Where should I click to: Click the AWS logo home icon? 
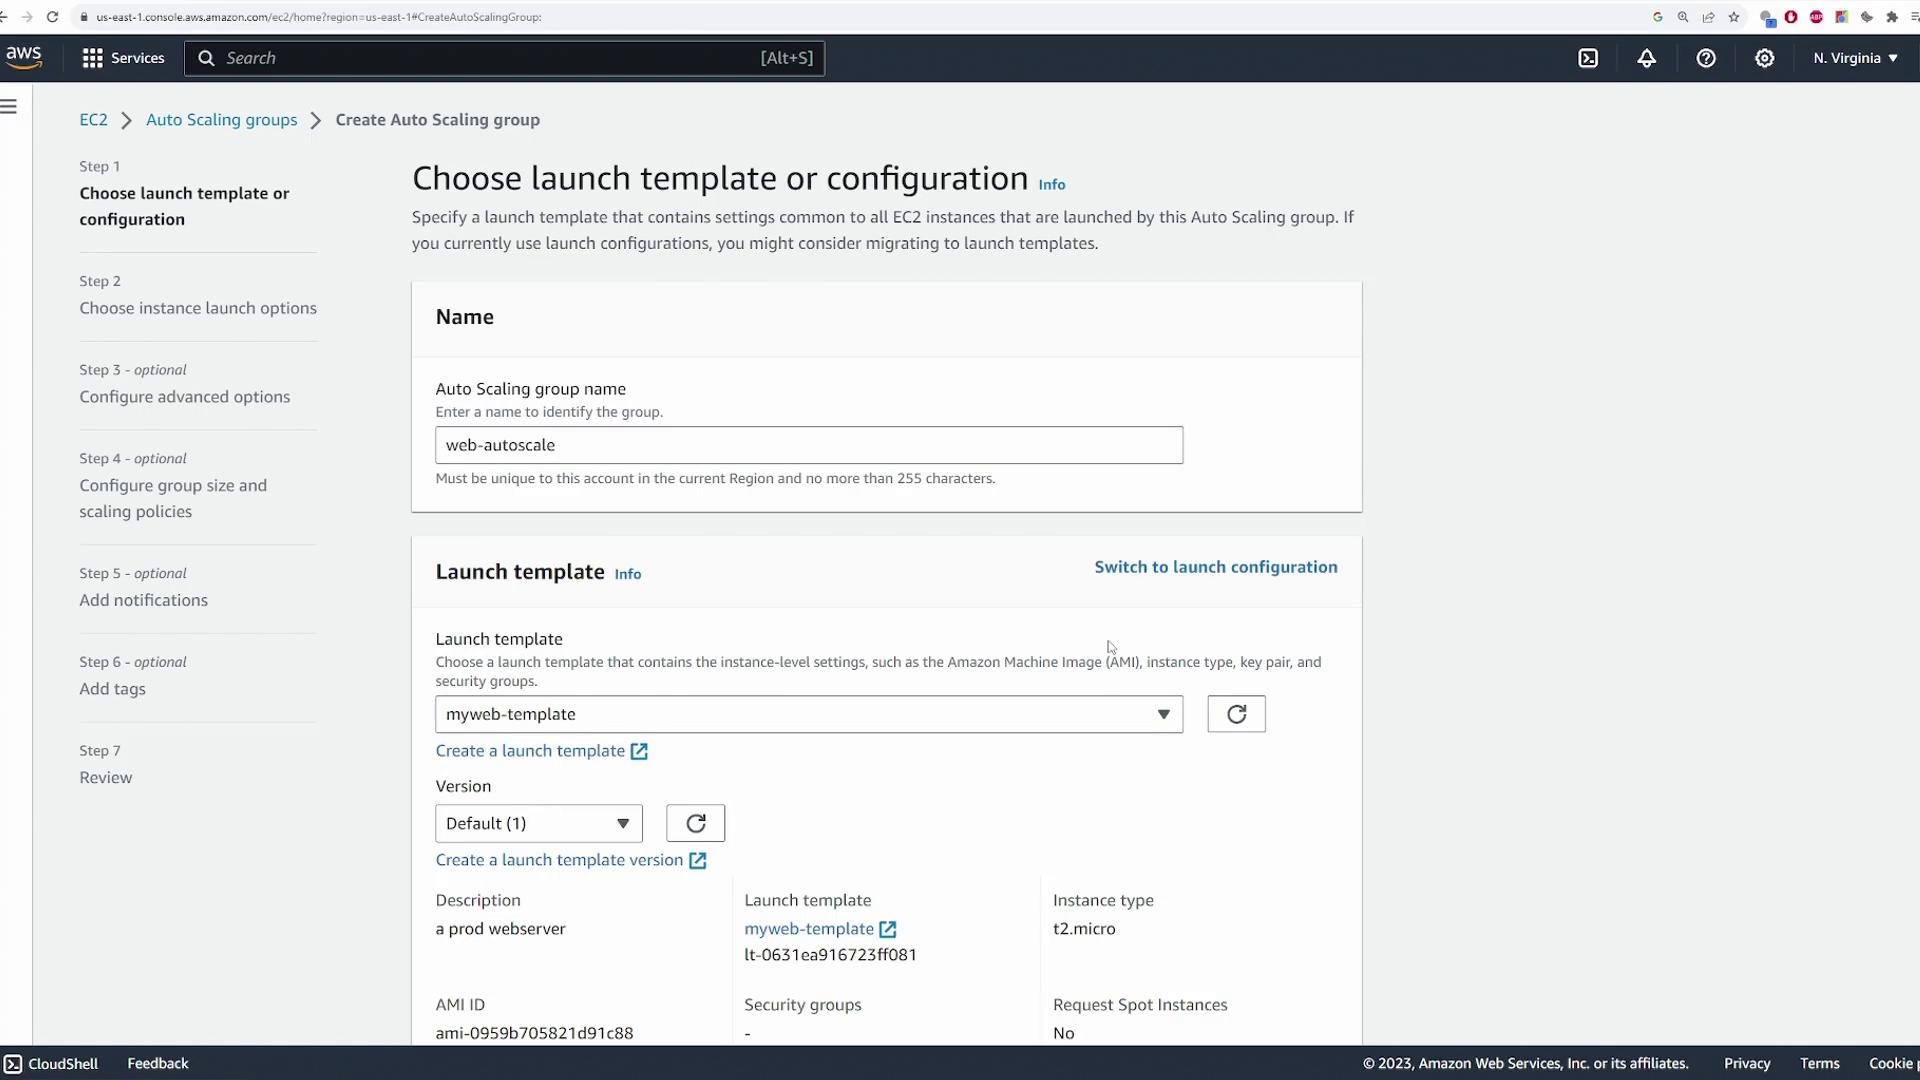(24, 58)
